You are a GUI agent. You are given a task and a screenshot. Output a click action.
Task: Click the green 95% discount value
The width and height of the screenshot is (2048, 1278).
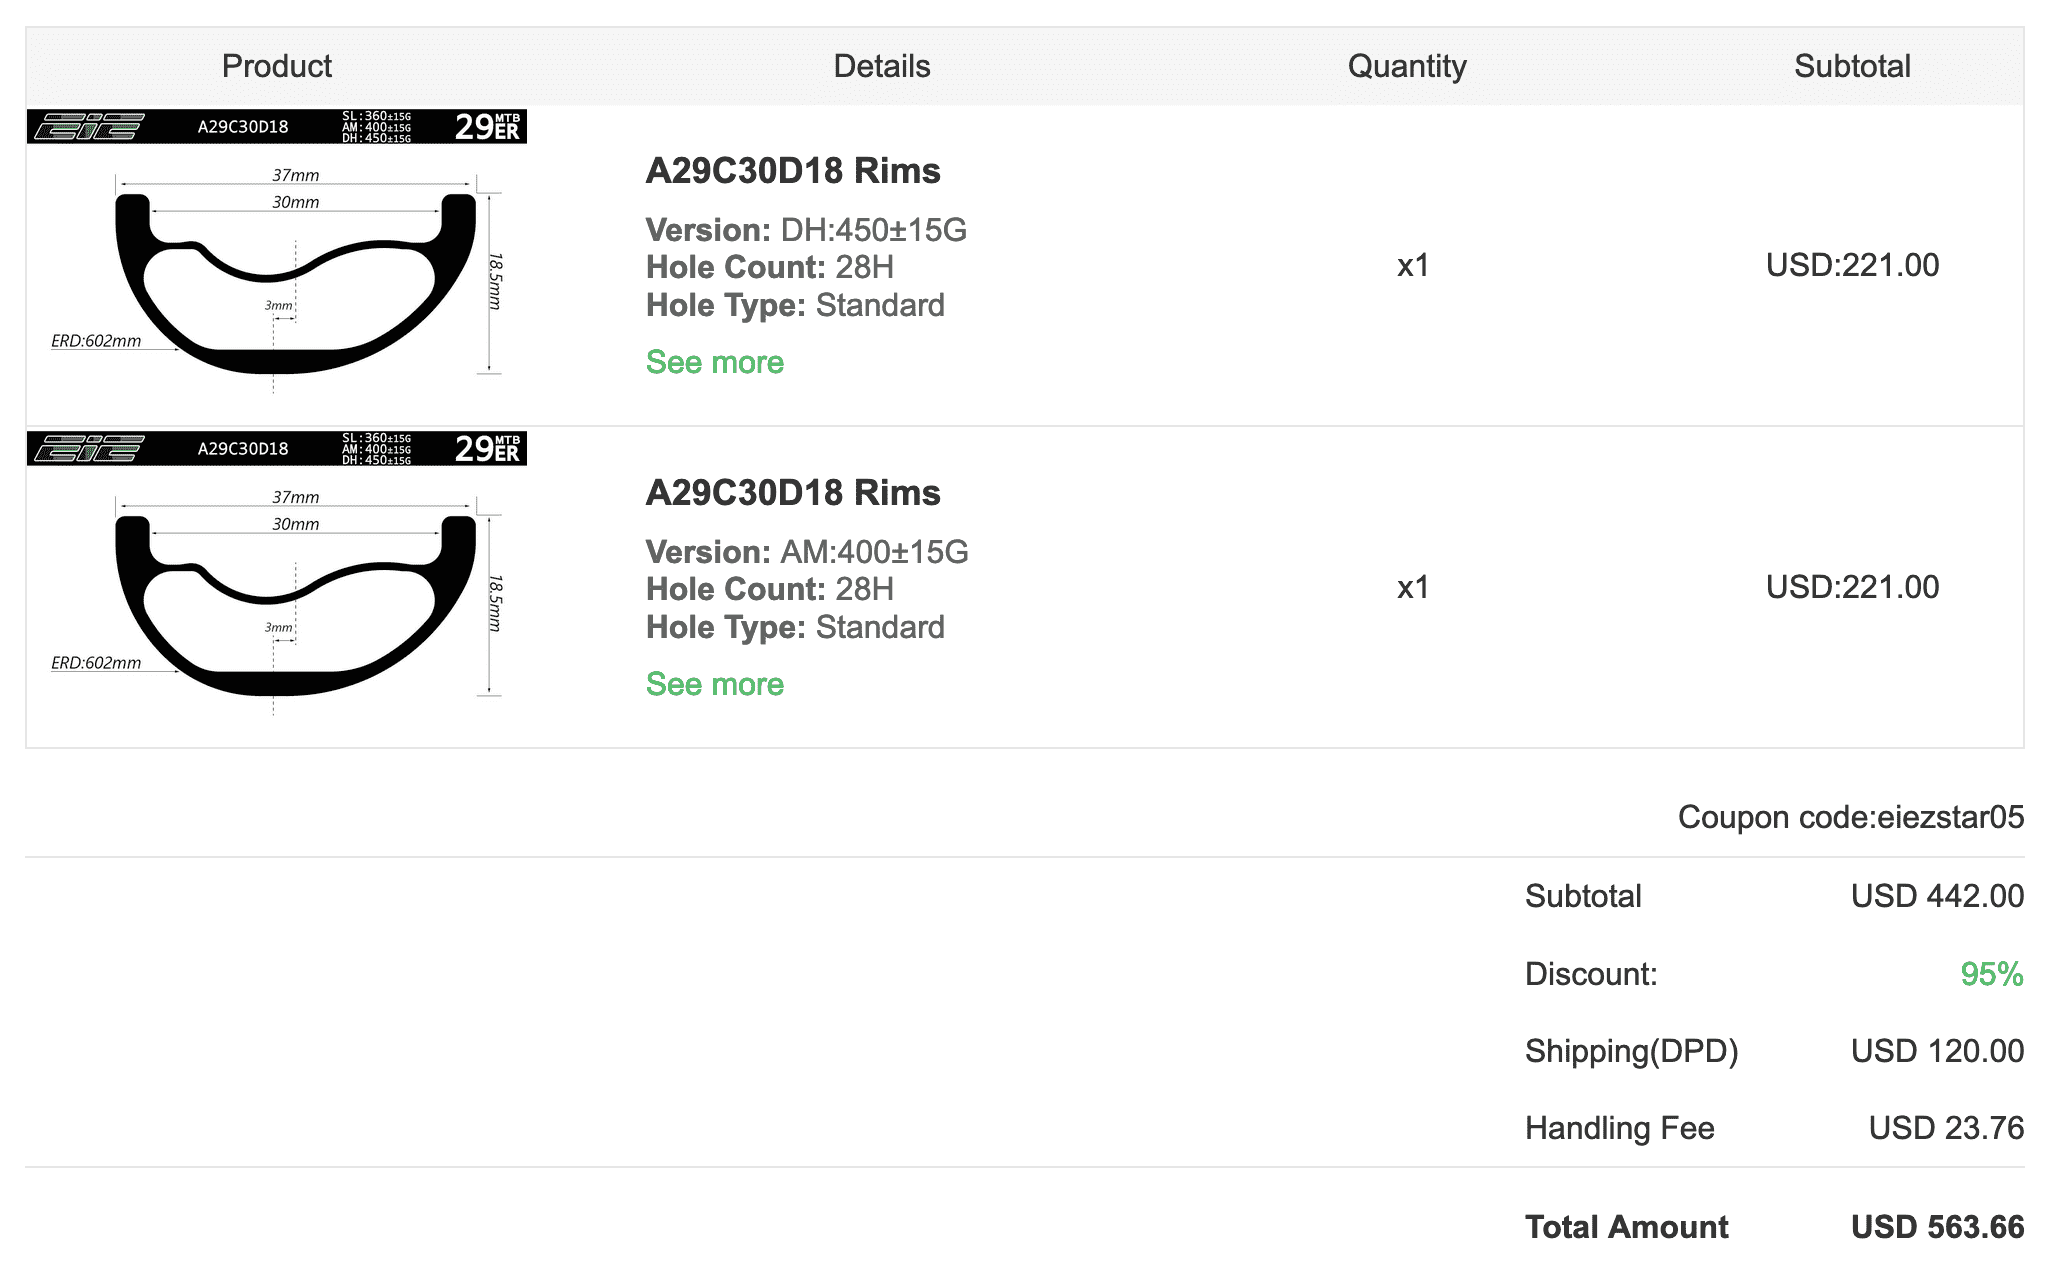[1991, 974]
